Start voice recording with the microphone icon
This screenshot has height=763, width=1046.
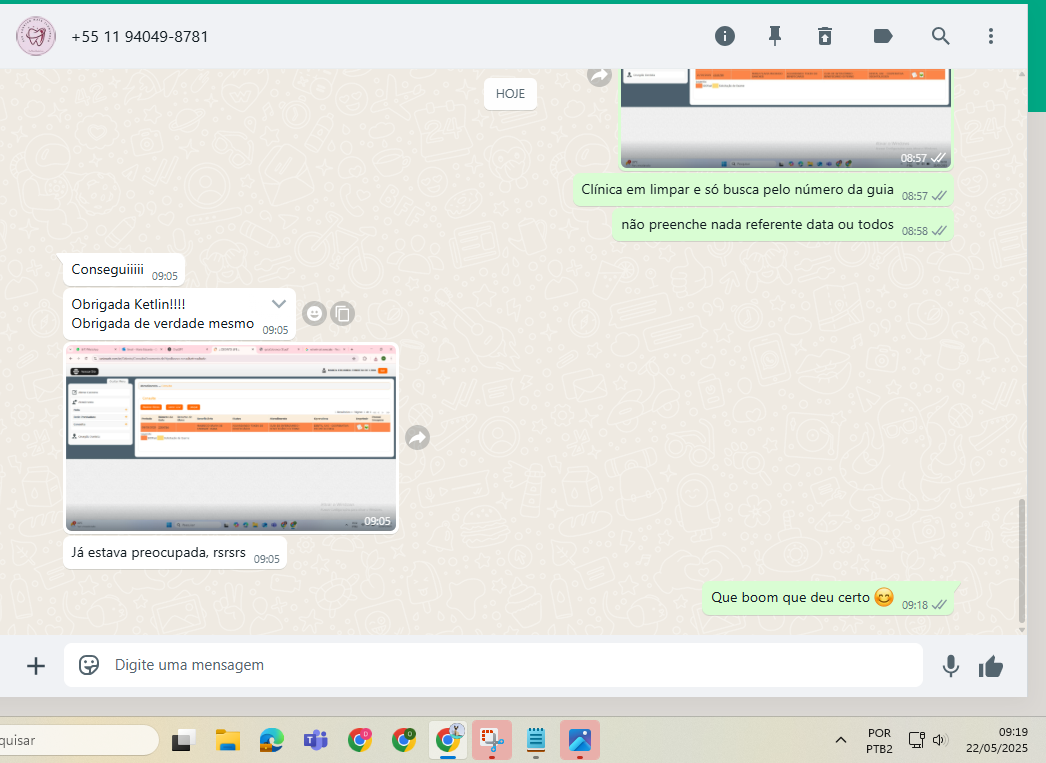click(x=950, y=666)
